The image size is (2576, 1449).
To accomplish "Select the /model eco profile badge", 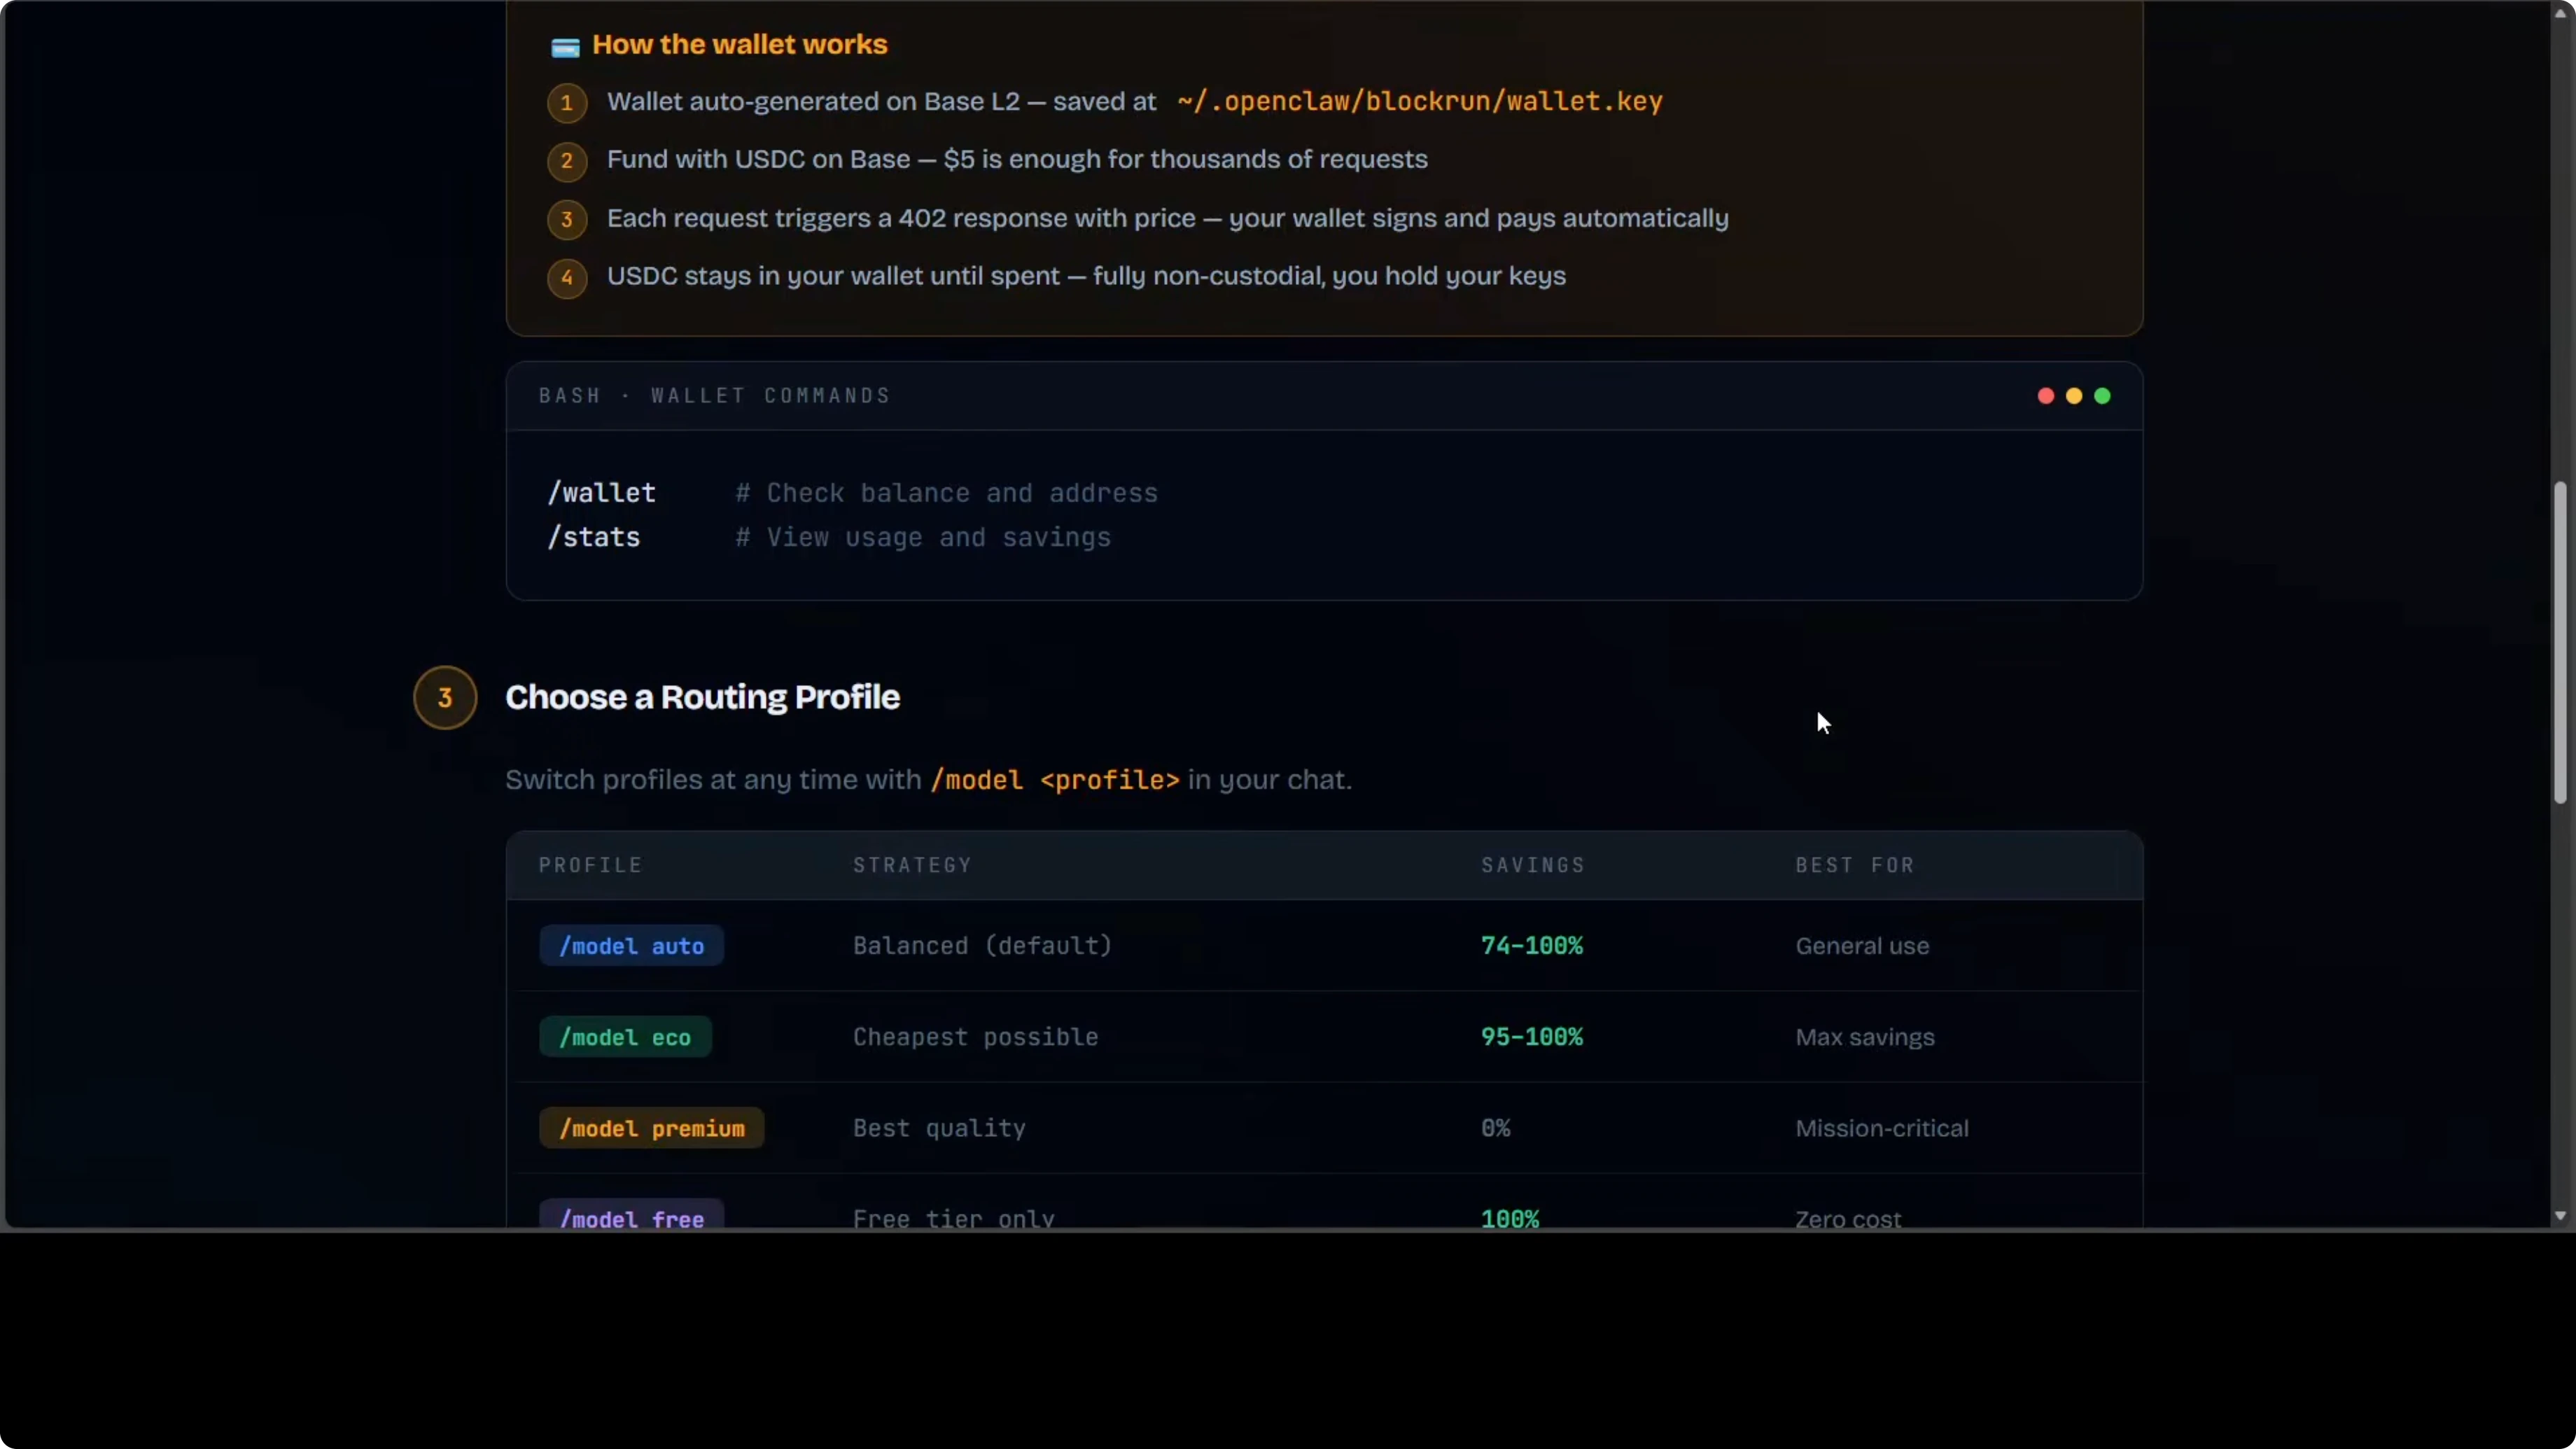I will tap(624, 1037).
